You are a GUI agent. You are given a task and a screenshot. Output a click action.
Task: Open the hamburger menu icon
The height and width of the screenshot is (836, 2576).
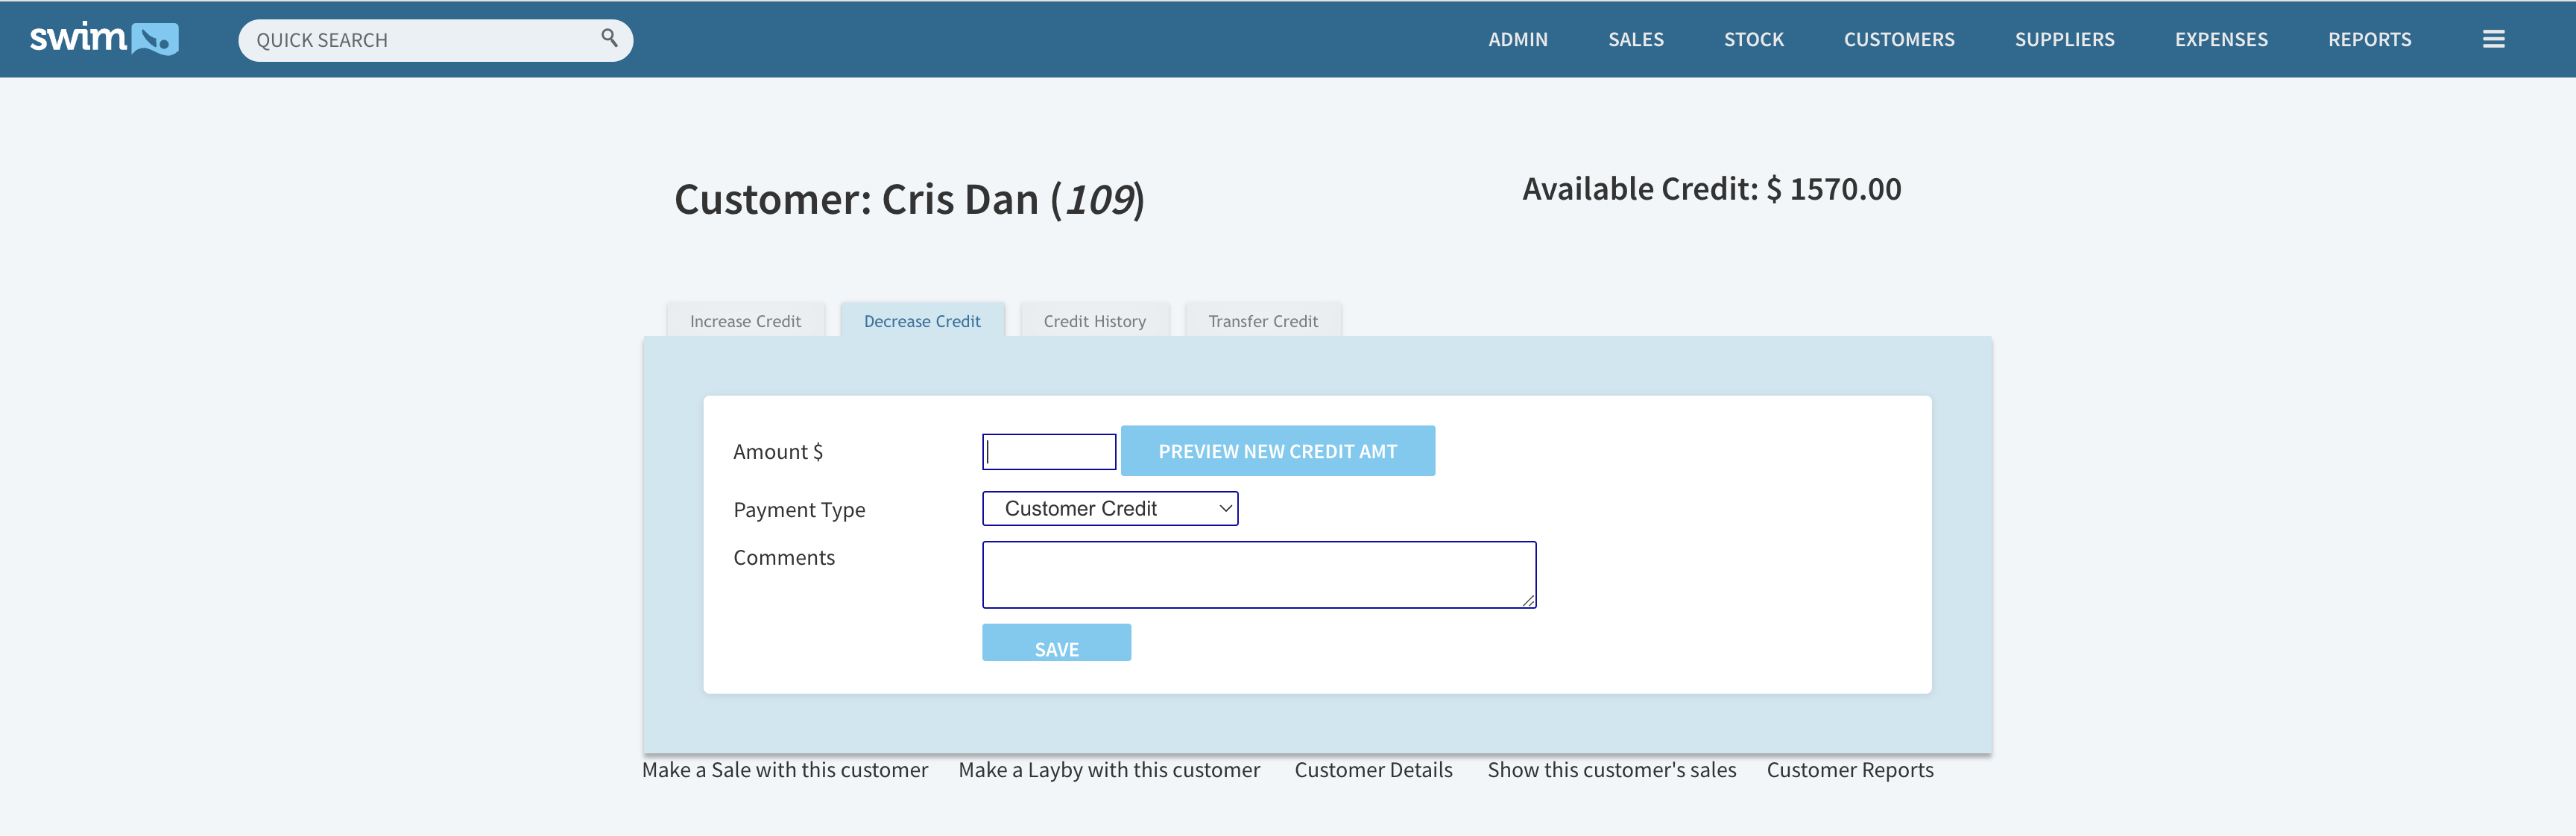click(x=2493, y=39)
